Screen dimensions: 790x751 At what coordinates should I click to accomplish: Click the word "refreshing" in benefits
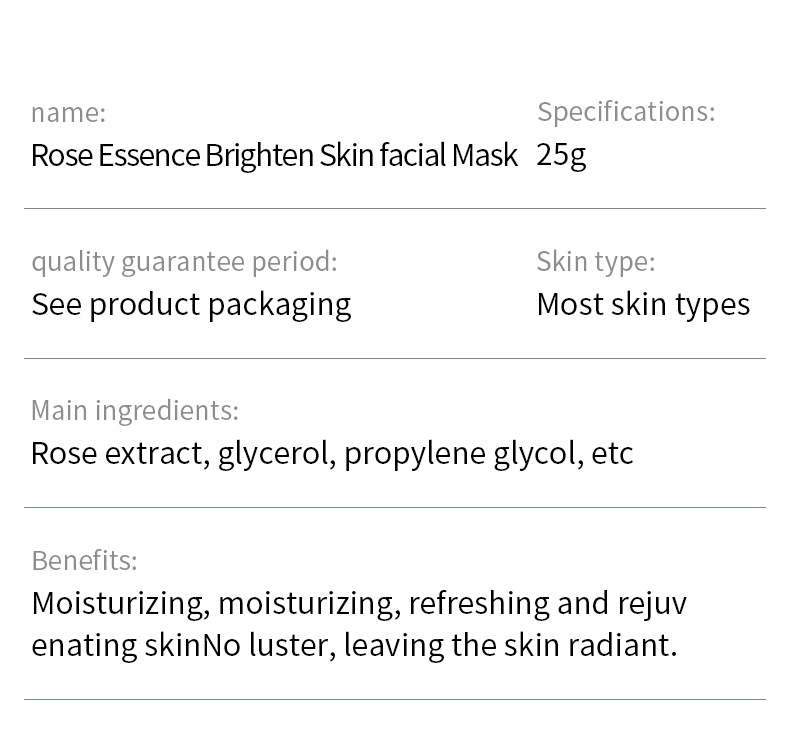point(479,604)
